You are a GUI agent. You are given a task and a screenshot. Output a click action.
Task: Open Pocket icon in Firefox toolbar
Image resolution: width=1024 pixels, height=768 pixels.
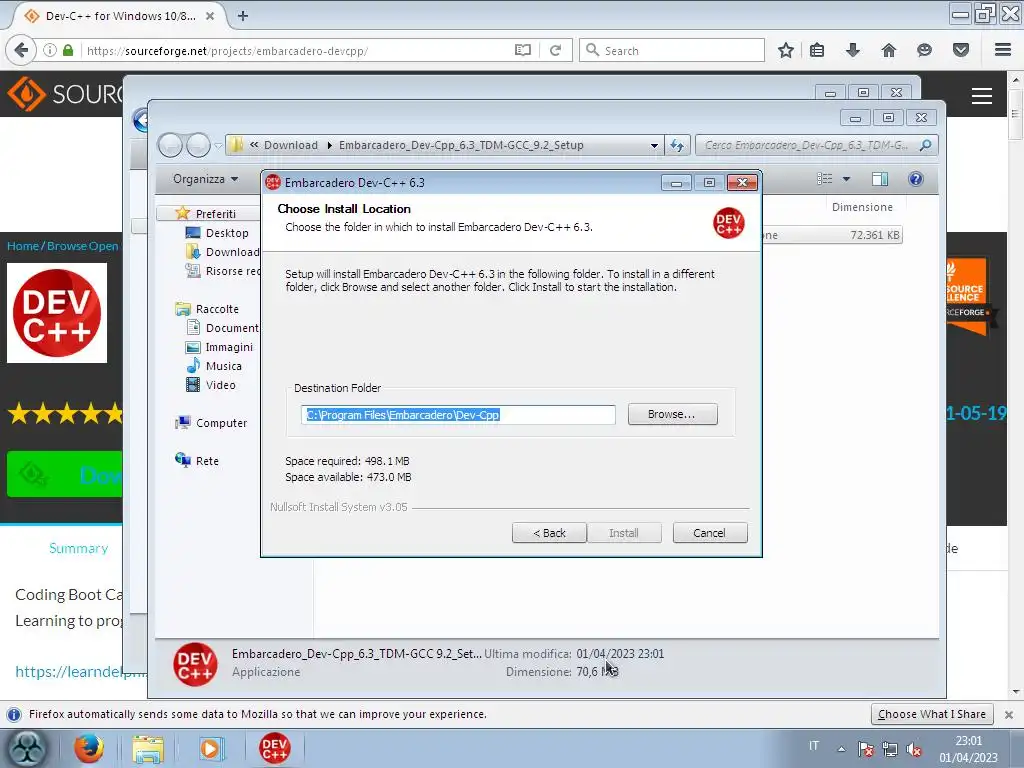(961, 50)
